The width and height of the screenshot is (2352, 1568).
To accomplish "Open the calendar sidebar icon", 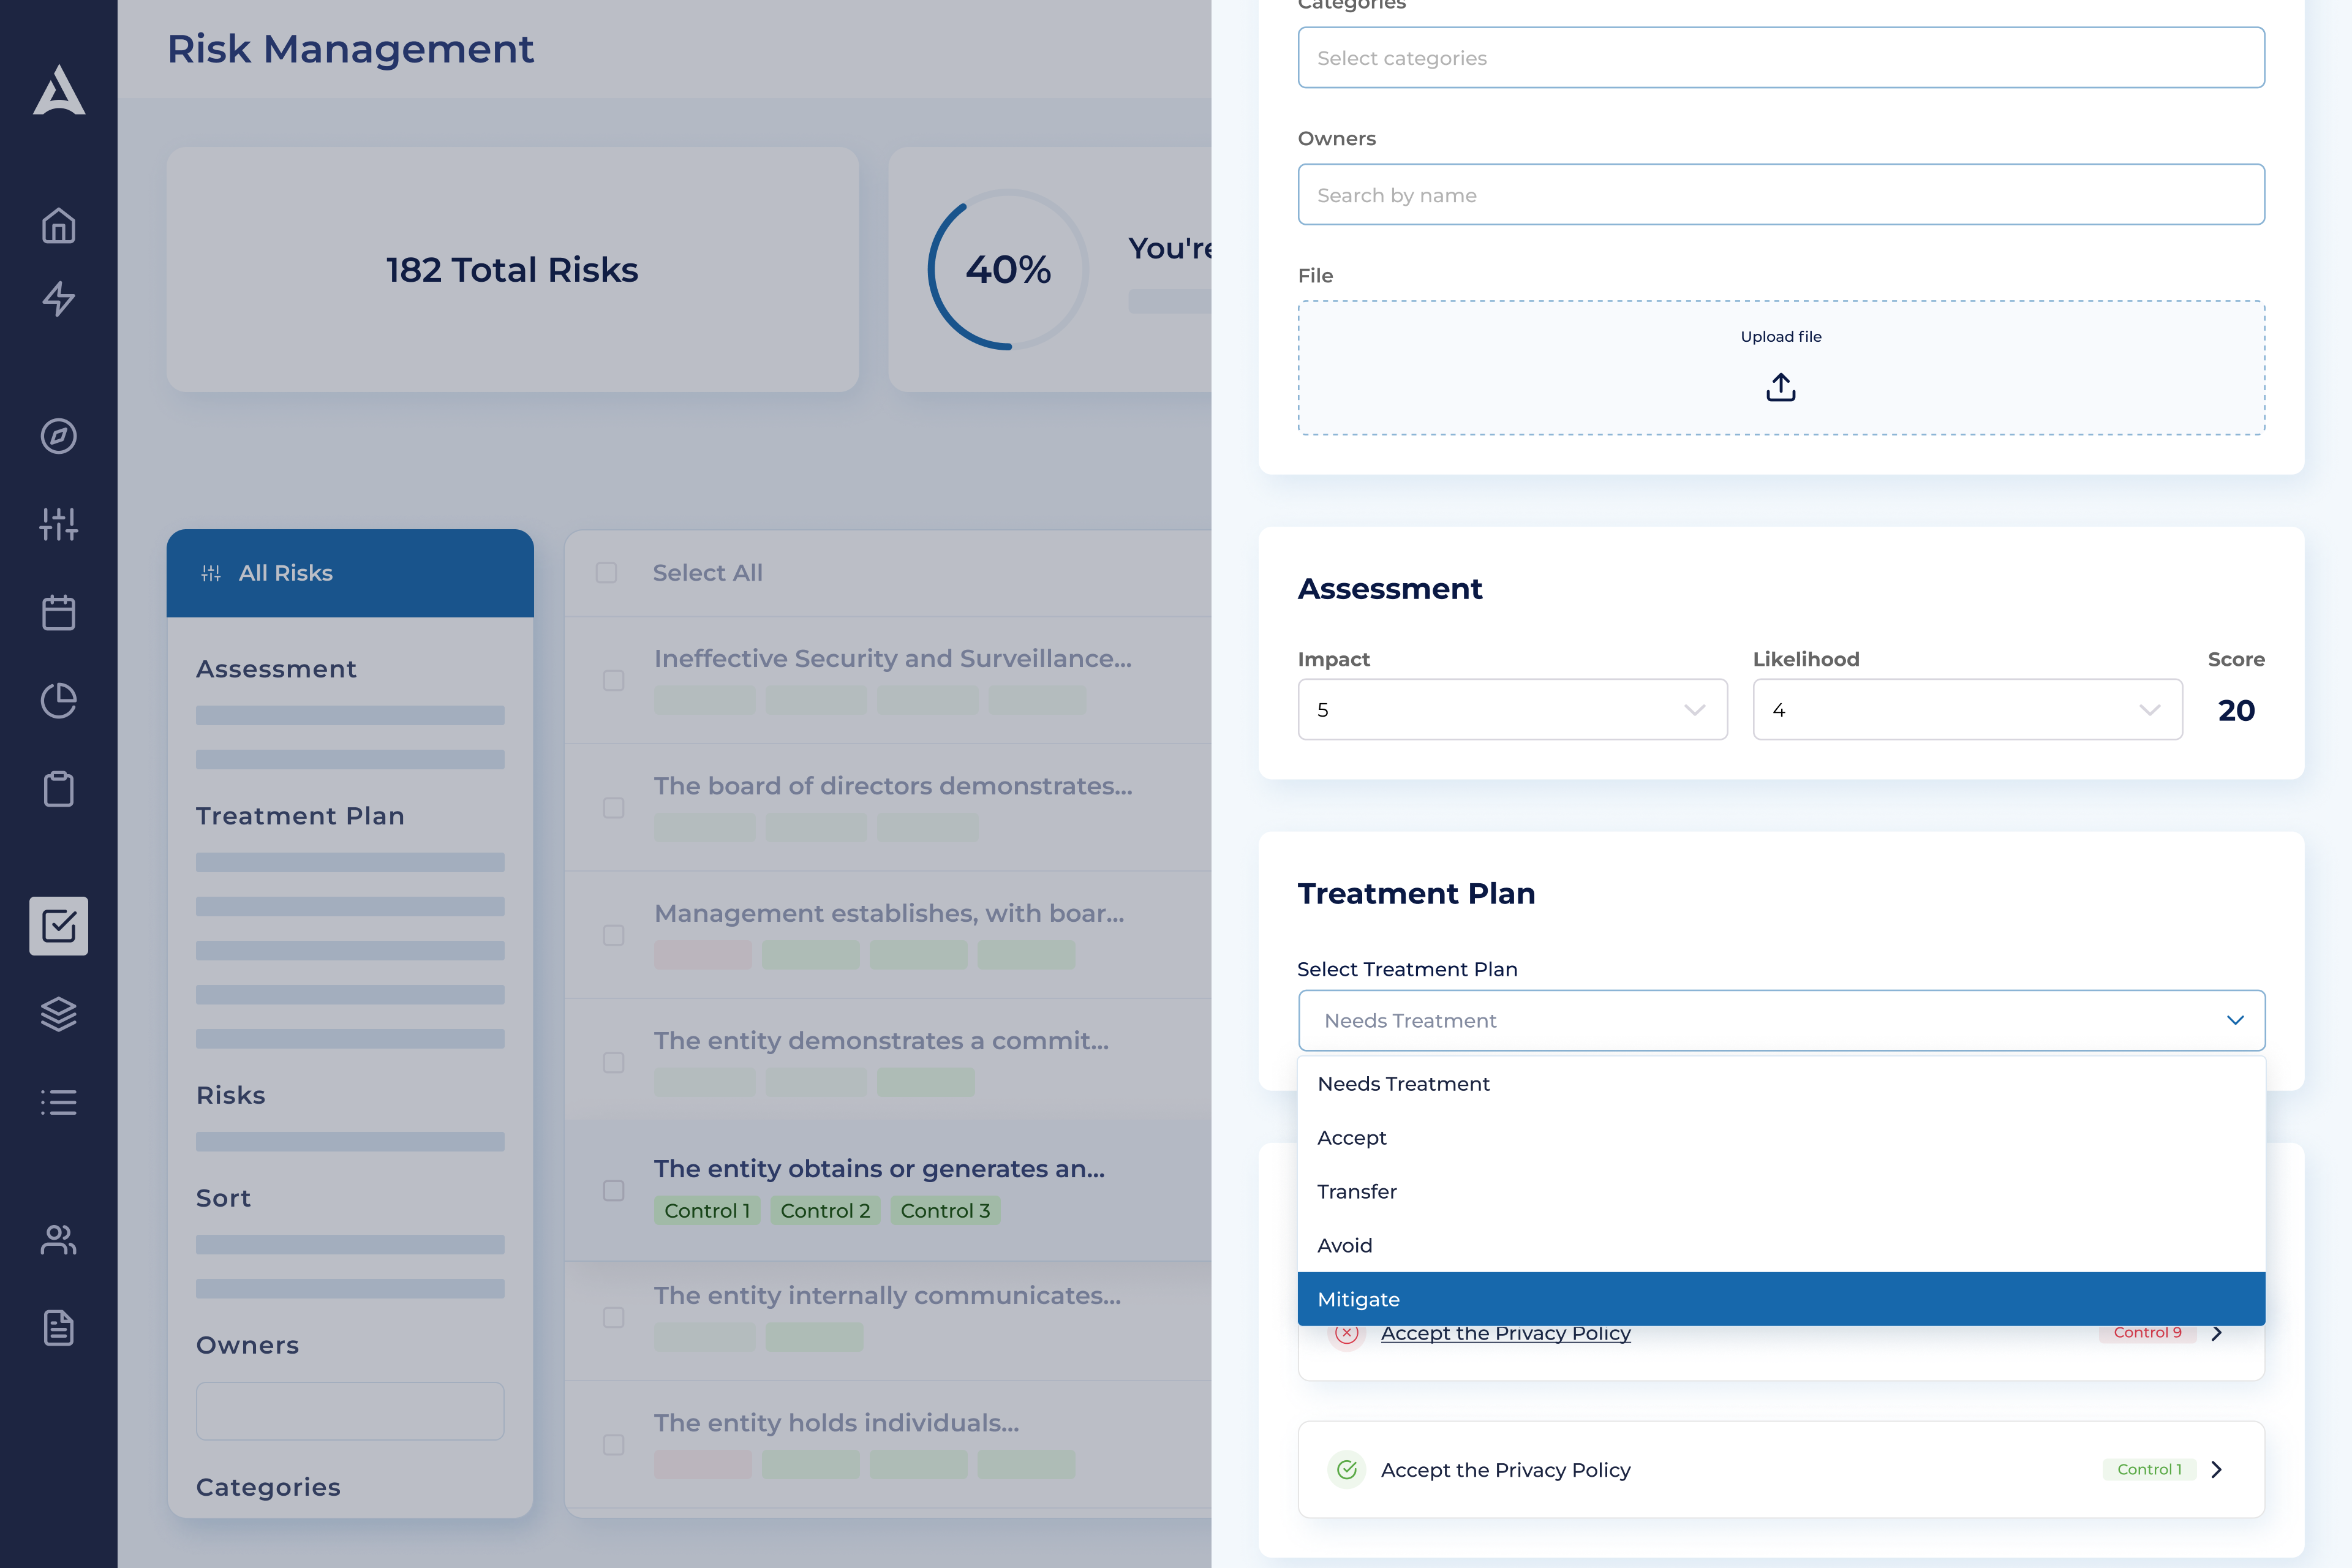I will [58, 612].
